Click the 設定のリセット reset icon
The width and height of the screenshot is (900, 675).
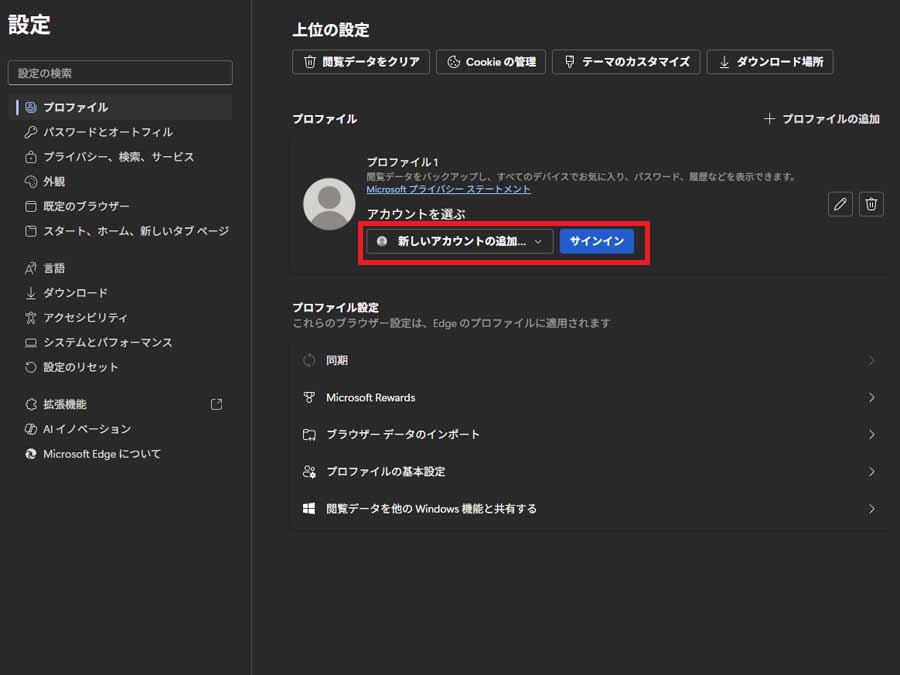[x=31, y=367]
